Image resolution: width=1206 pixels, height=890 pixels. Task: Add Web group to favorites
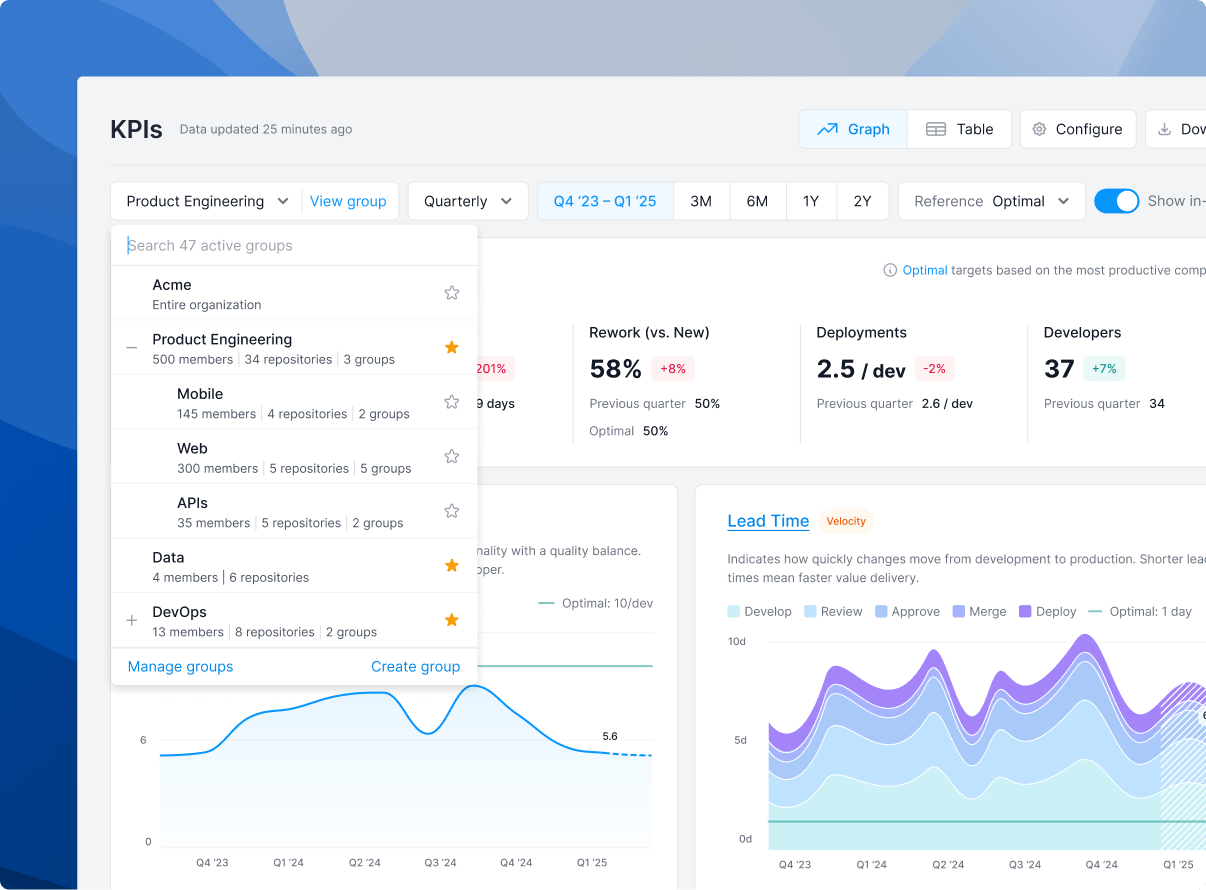(x=451, y=457)
